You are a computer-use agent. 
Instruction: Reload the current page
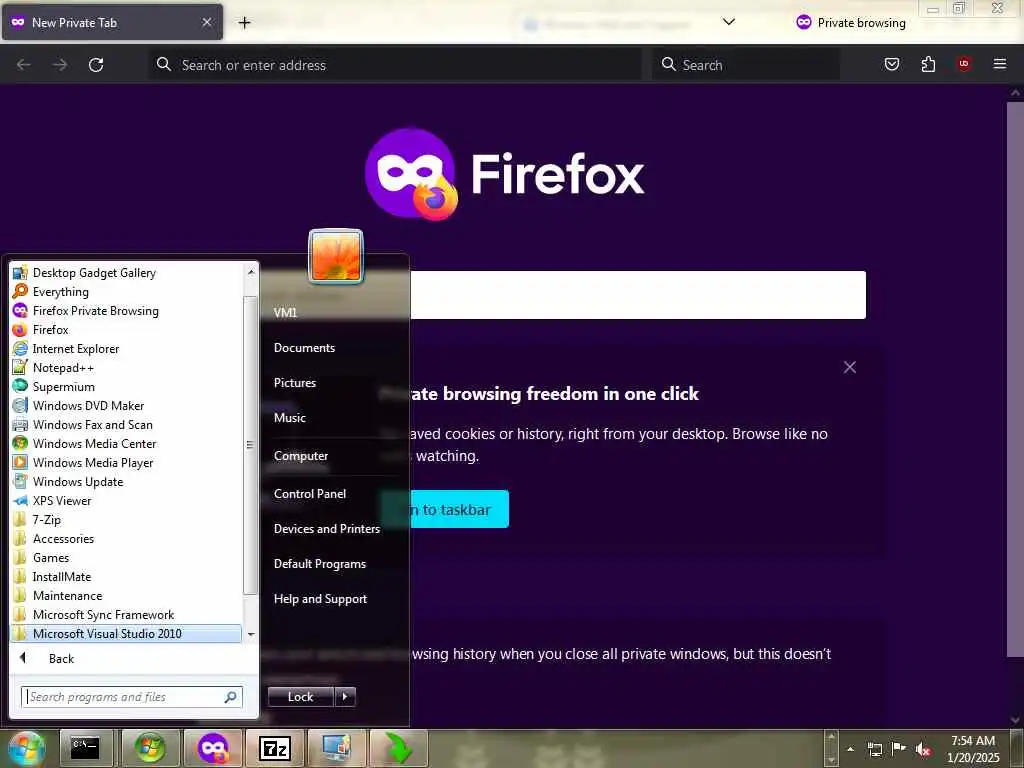(96, 65)
